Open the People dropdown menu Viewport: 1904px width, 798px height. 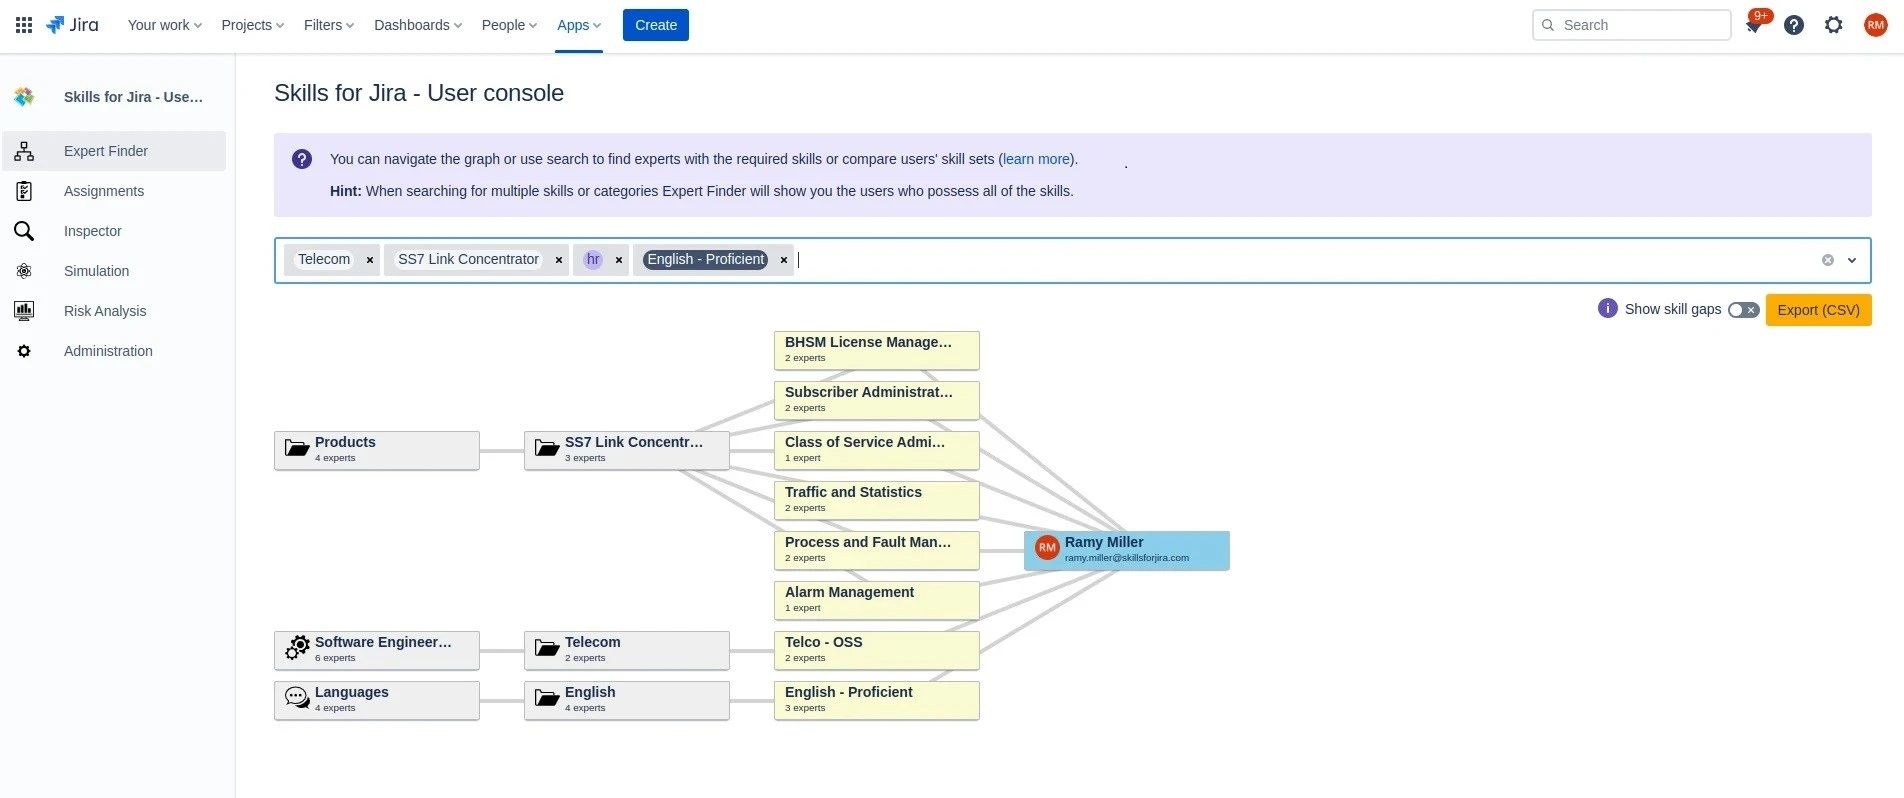pyautogui.click(x=509, y=25)
